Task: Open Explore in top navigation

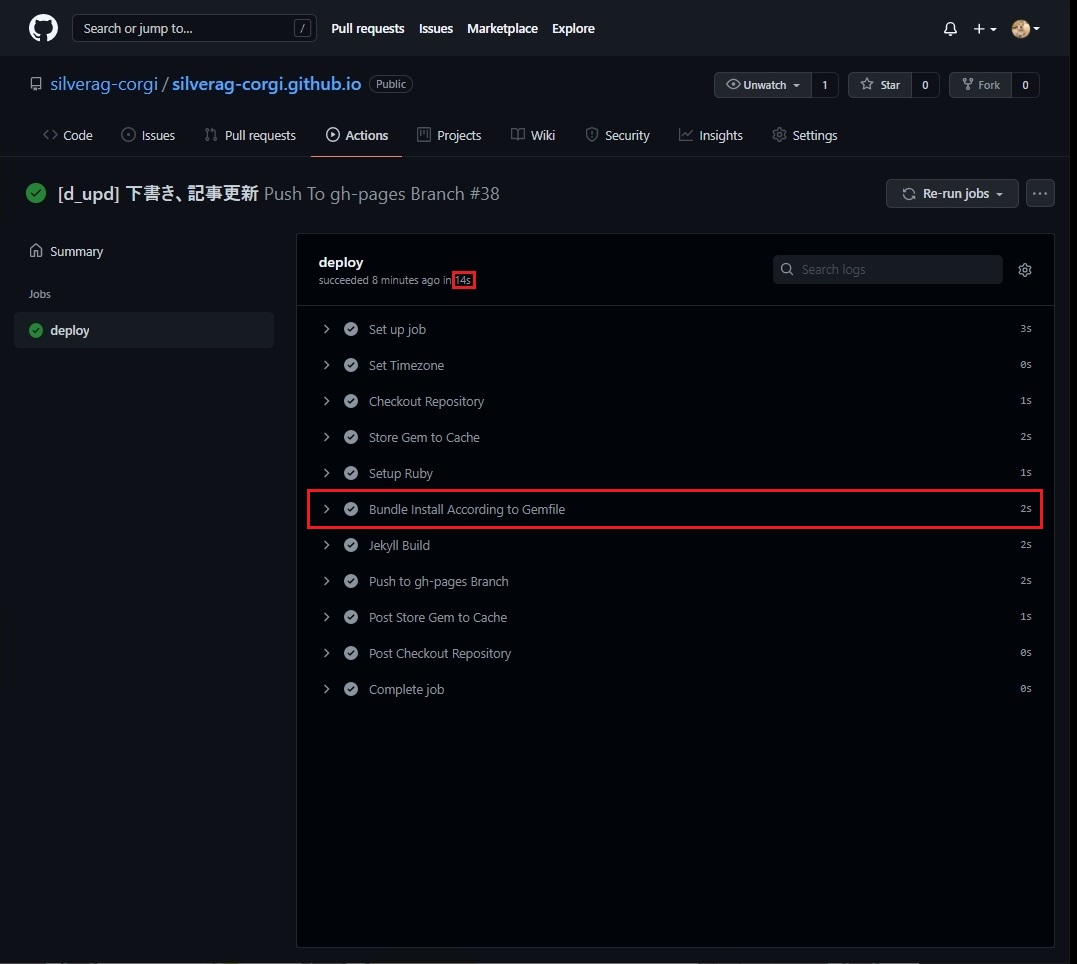Action: coord(574,28)
